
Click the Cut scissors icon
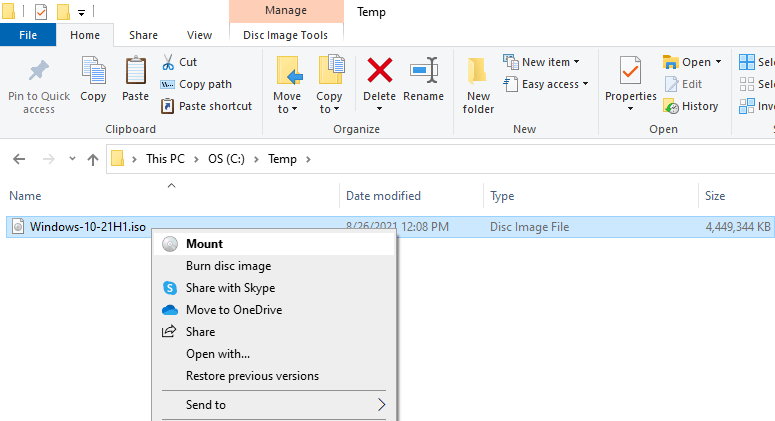pyautogui.click(x=168, y=62)
